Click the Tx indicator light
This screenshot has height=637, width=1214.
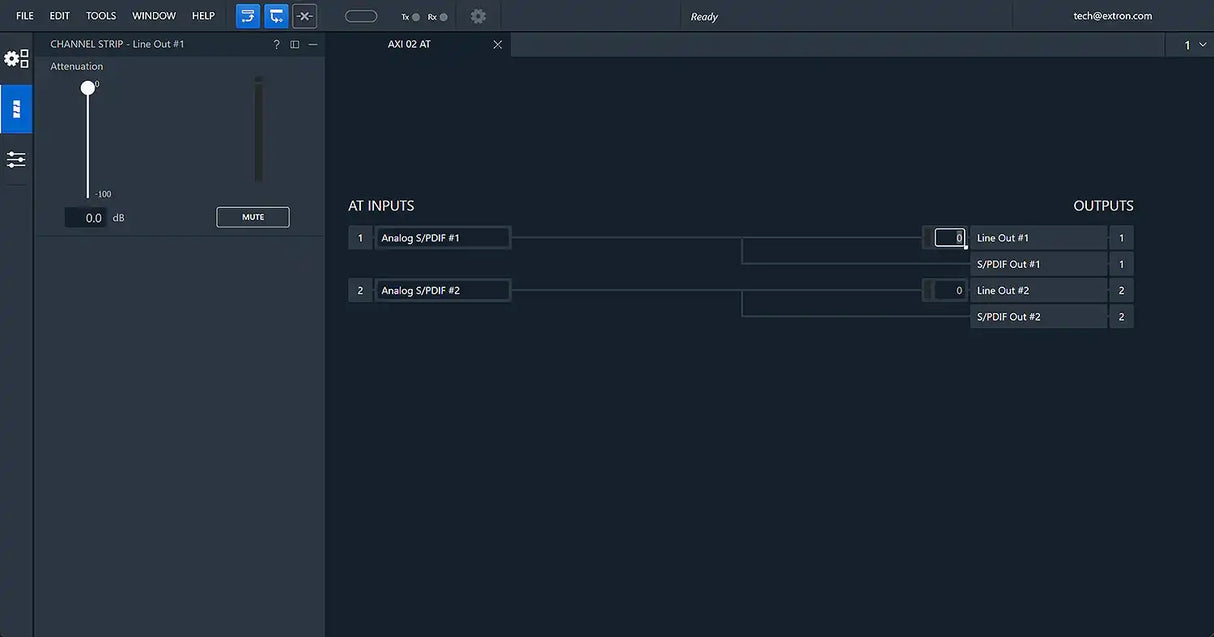(416, 17)
